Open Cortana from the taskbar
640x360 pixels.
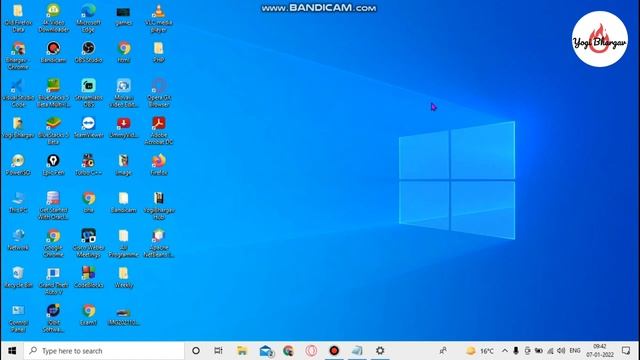[x=196, y=351]
